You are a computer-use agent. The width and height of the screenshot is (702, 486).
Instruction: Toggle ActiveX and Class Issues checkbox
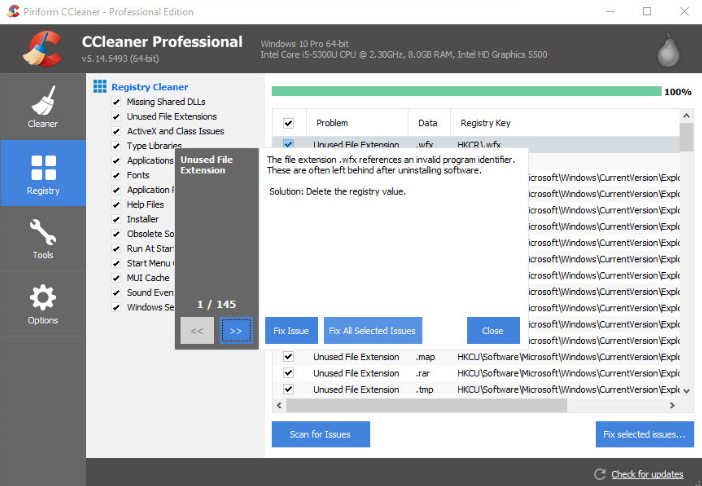click(116, 132)
